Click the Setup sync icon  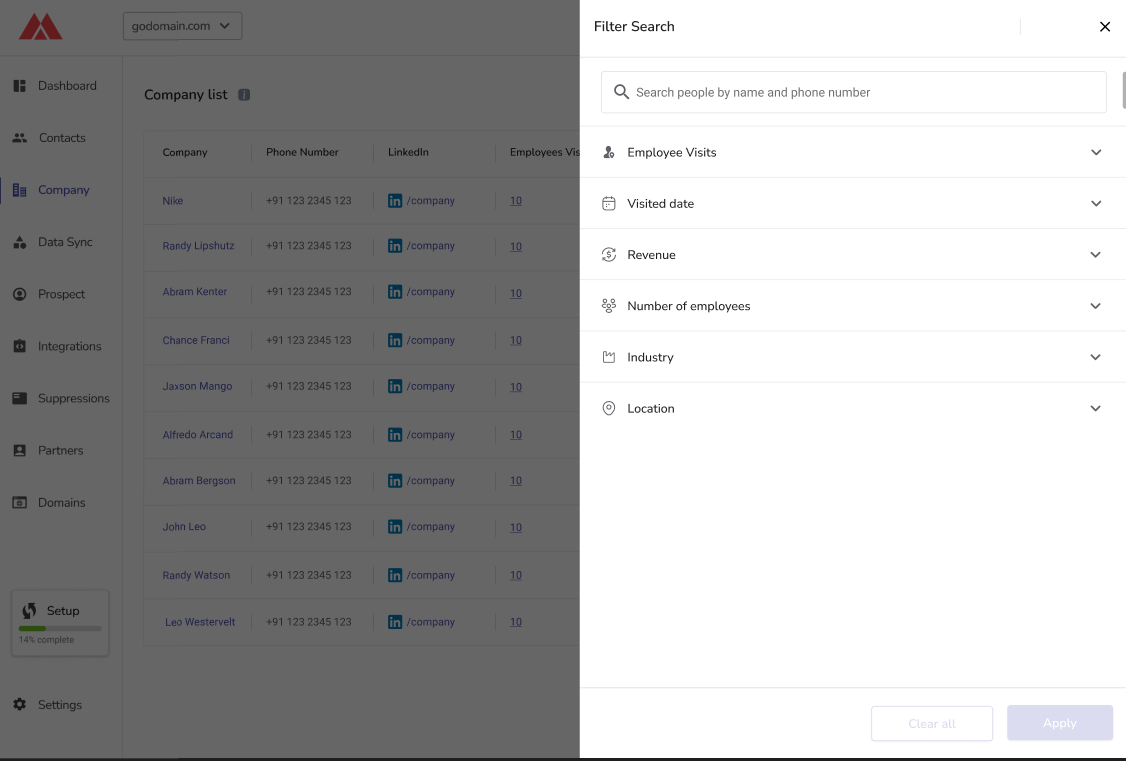coord(29,610)
